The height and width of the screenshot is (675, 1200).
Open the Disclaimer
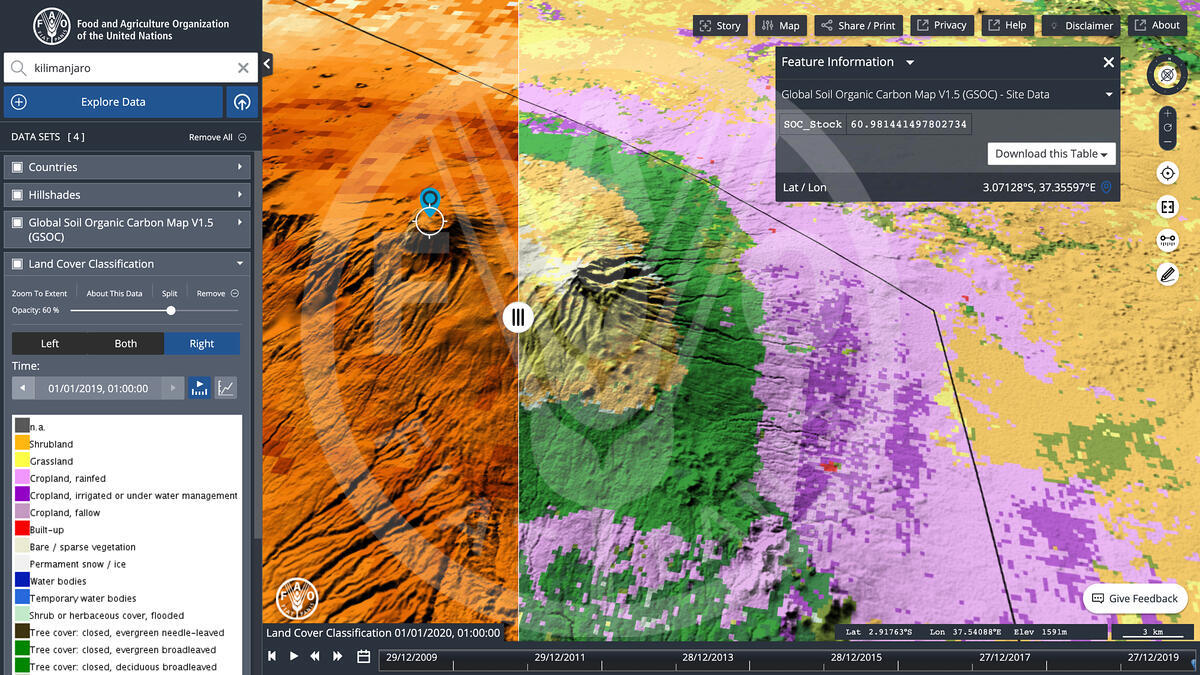pyautogui.click(x=1081, y=25)
